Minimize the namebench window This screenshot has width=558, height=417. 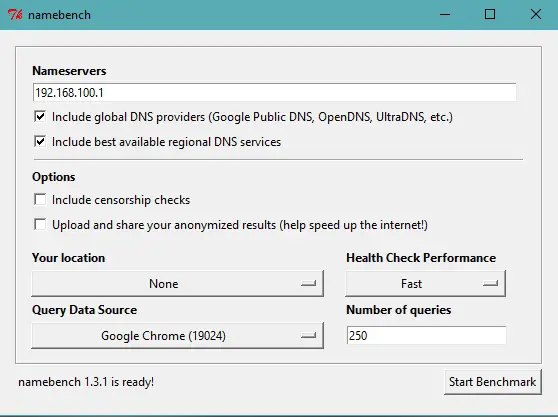pos(445,15)
